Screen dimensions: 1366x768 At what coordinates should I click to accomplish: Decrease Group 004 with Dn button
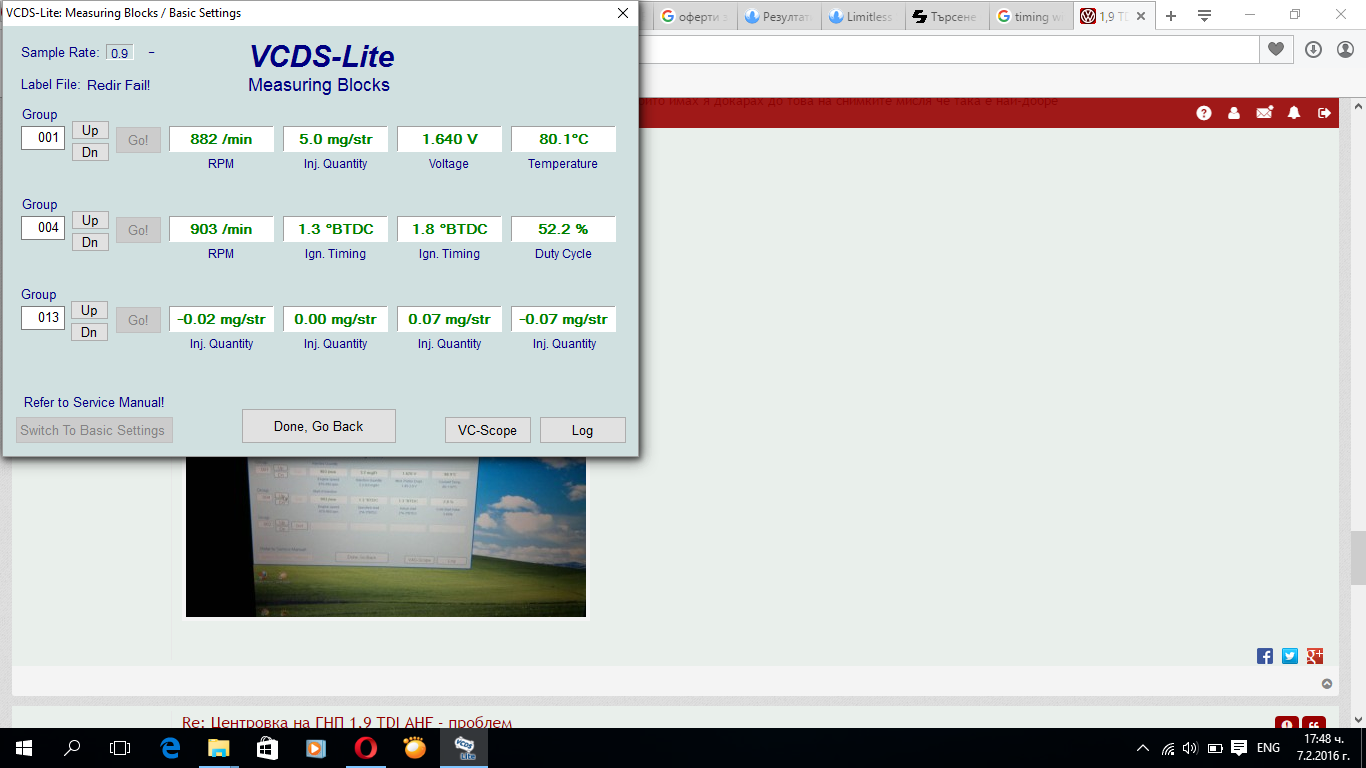coord(90,242)
